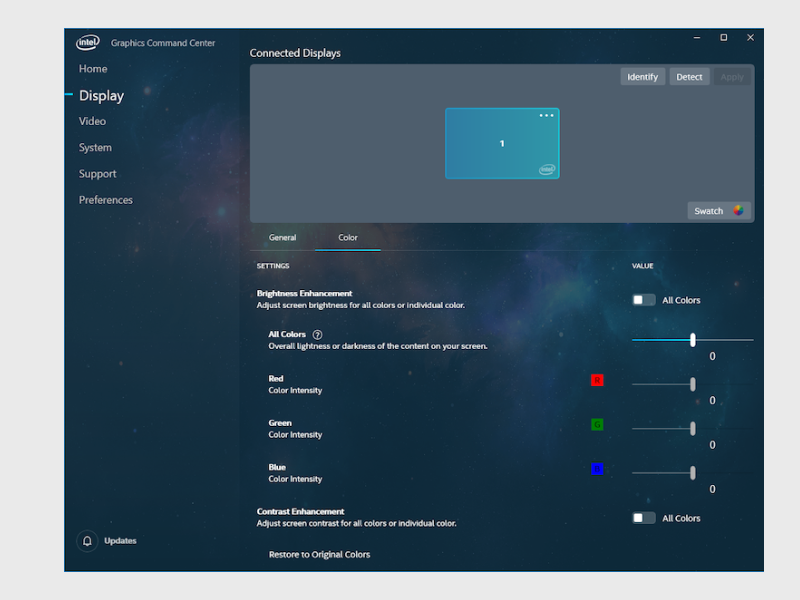Toggle Contrast Enhancement All Colors switch

point(643,518)
